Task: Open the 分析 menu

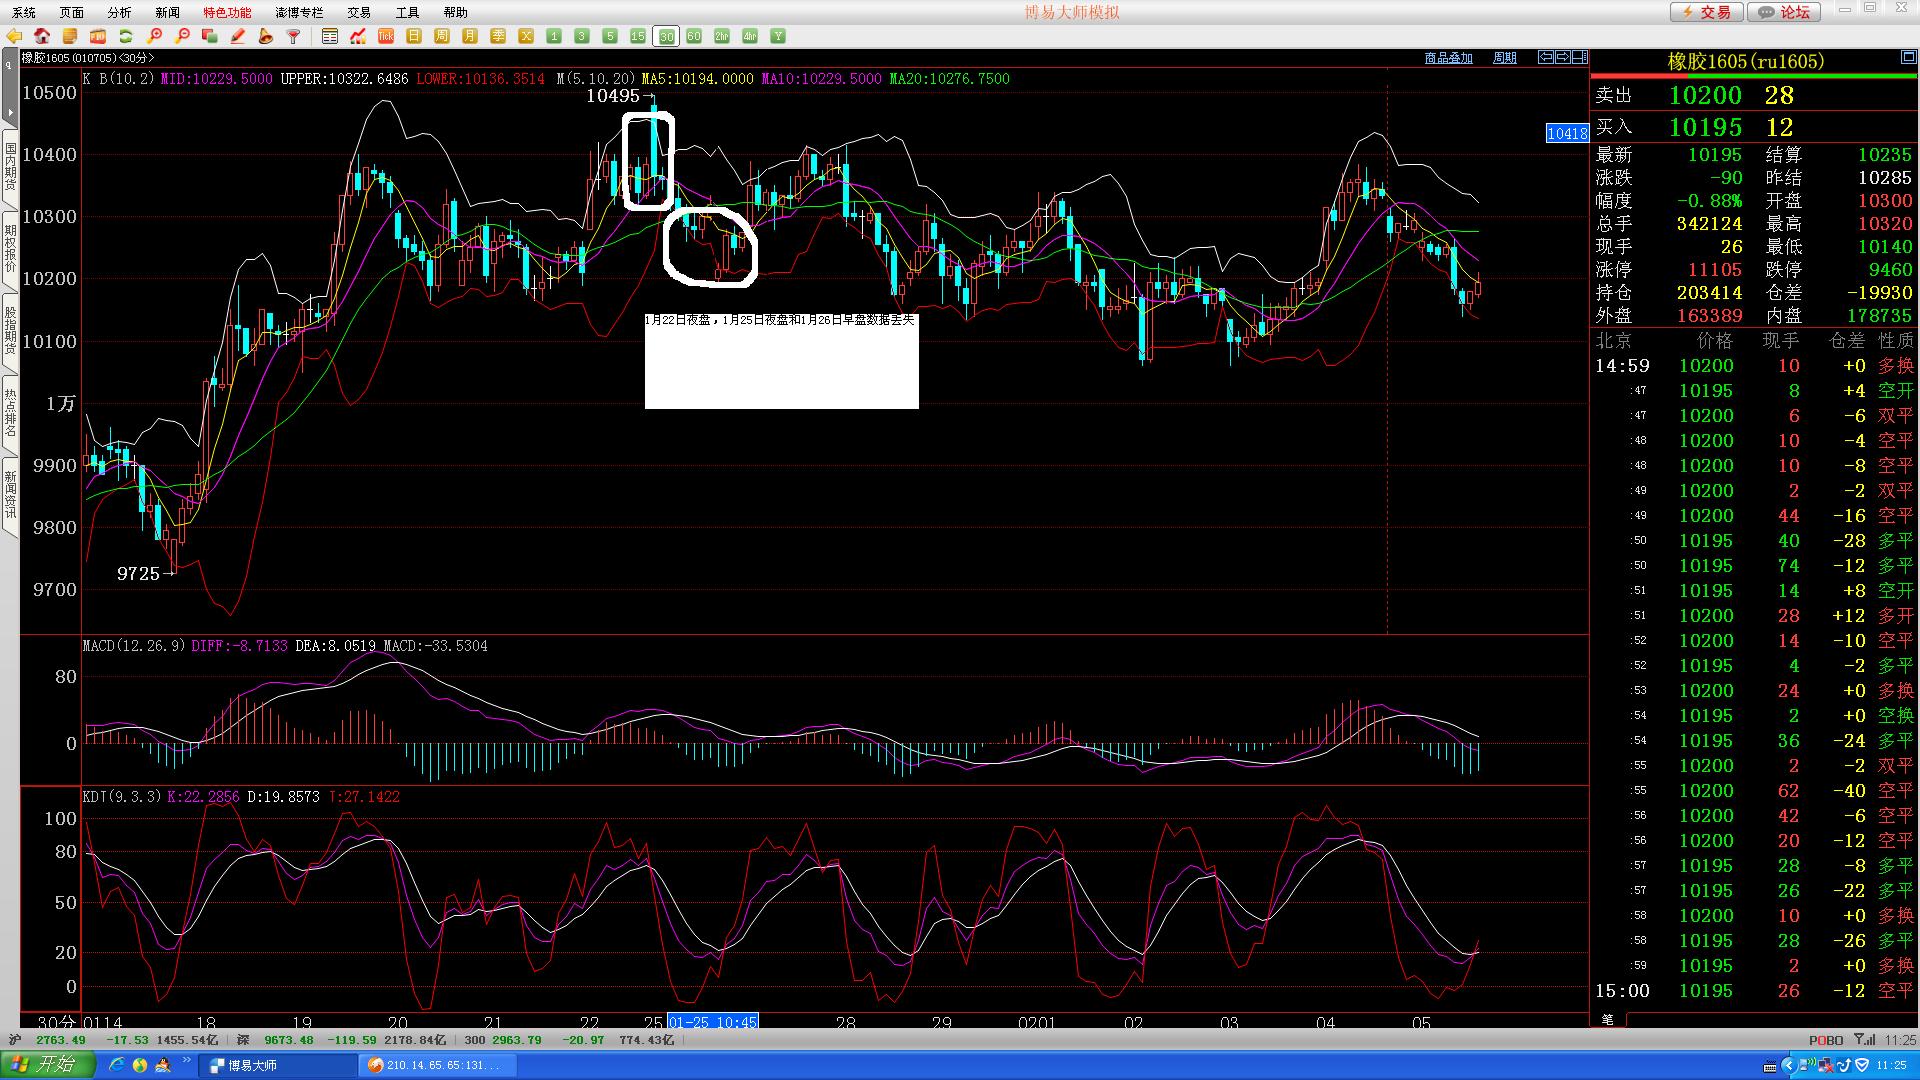Action: [119, 12]
